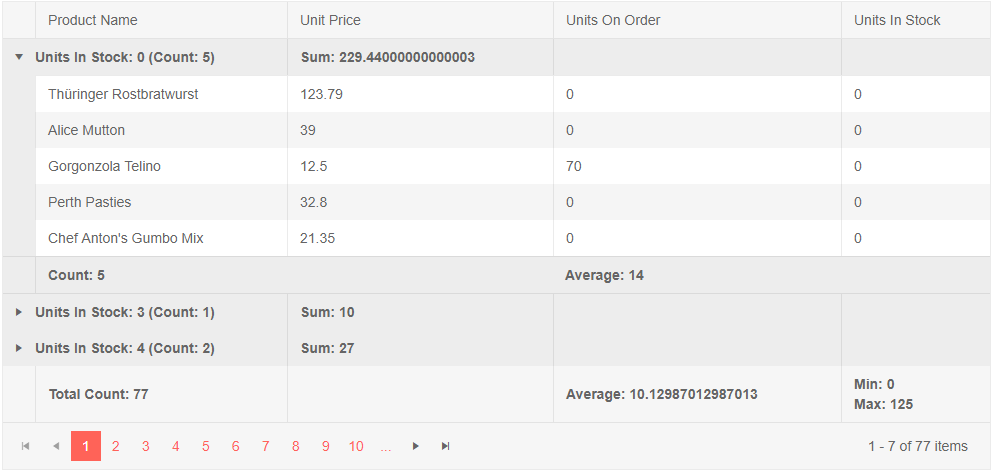Select the Gorgonzola Telino row
992x471 pixels.
513,166
